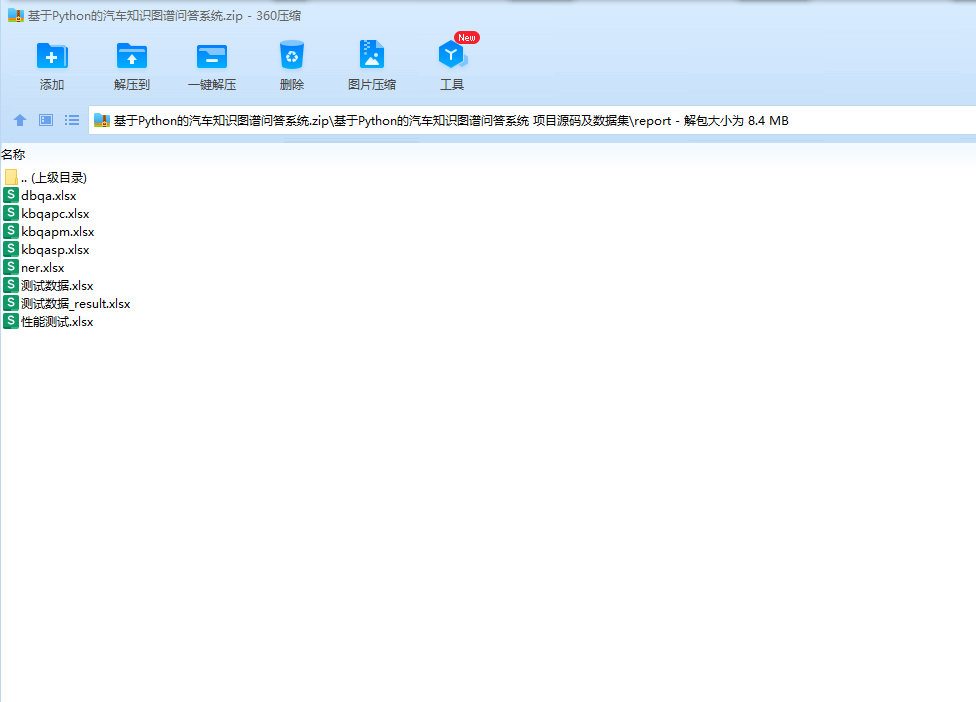This screenshot has width=976, height=702.
Task: Click the spreadsheet icon of kbqasp.xlsx
Action: tap(11, 250)
